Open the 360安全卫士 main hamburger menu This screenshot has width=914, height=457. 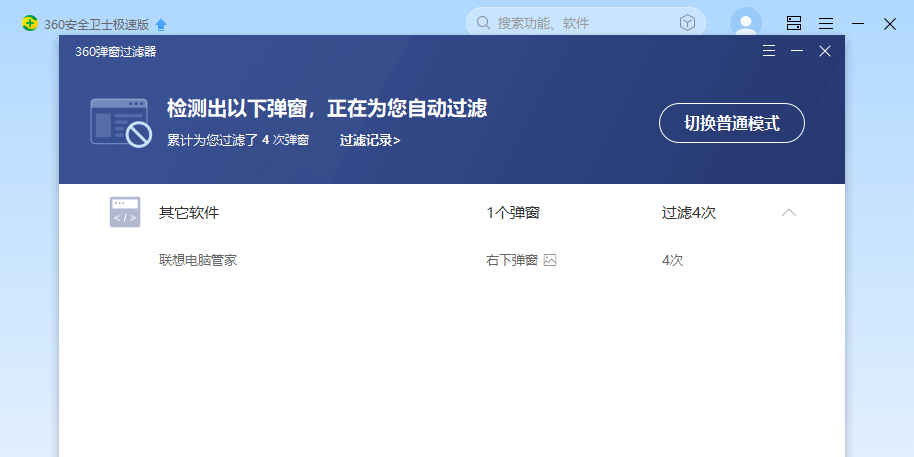[826, 23]
